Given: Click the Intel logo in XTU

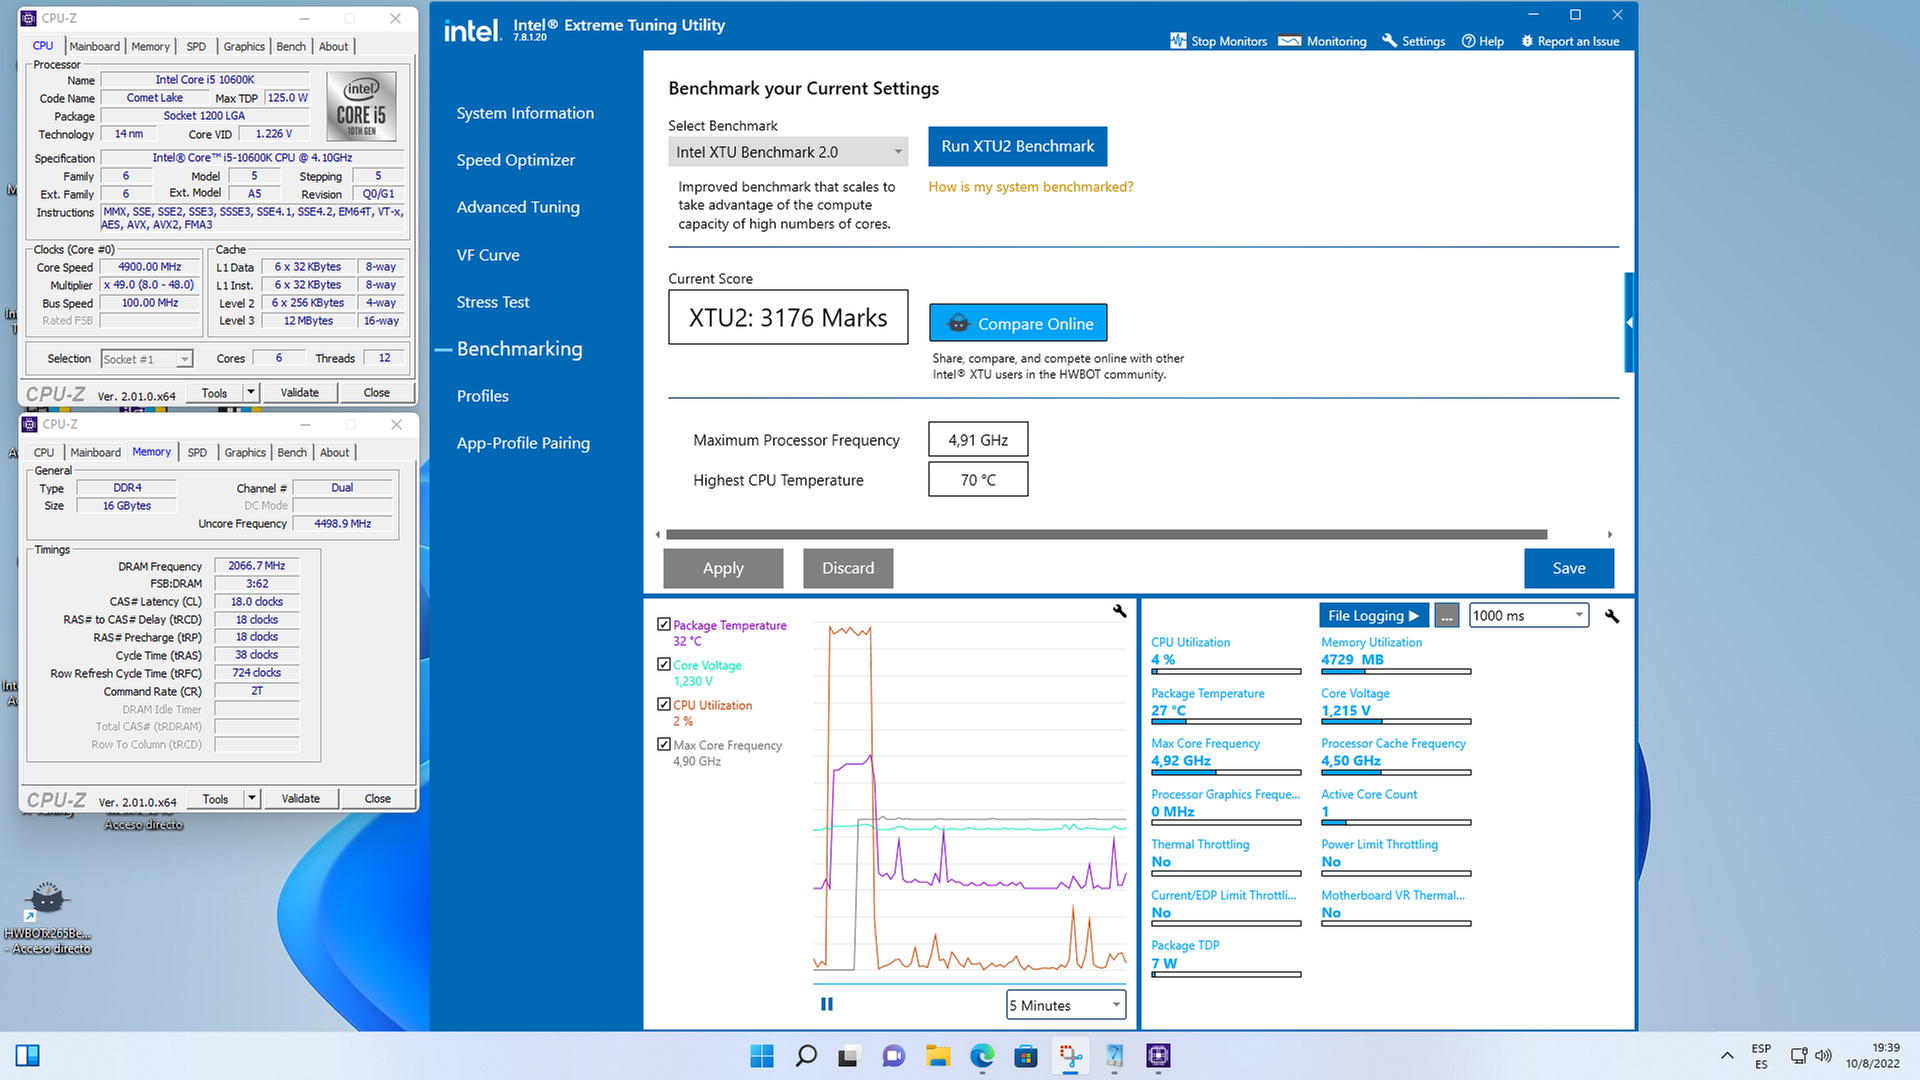Looking at the screenshot, I should point(472,31).
